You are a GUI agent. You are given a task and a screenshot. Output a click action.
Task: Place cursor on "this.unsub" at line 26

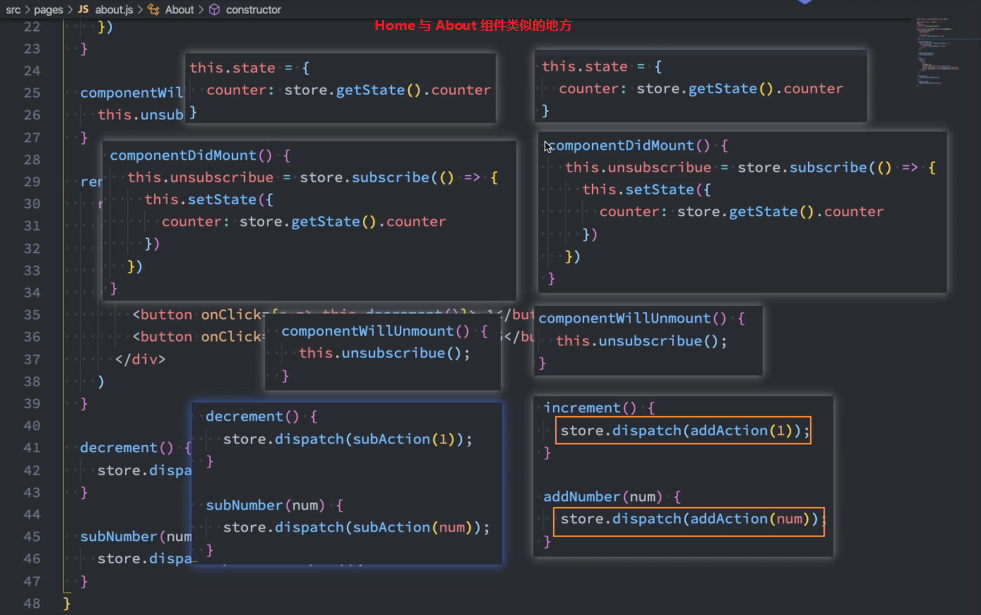tap(140, 114)
